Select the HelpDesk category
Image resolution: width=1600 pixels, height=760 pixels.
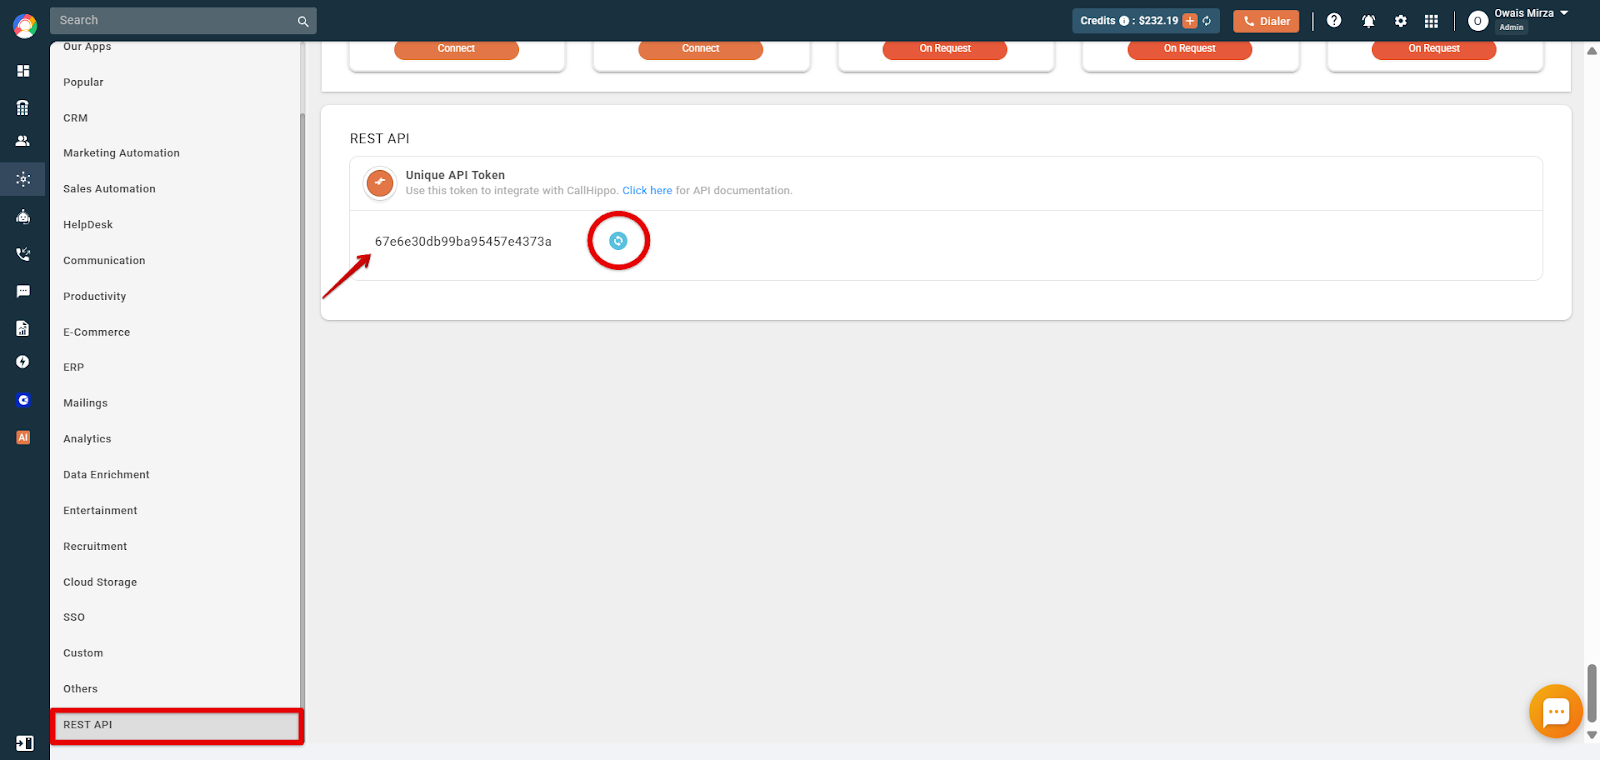point(88,225)
